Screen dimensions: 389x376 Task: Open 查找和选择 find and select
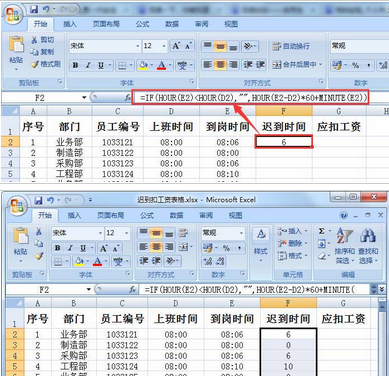point(368,245)
